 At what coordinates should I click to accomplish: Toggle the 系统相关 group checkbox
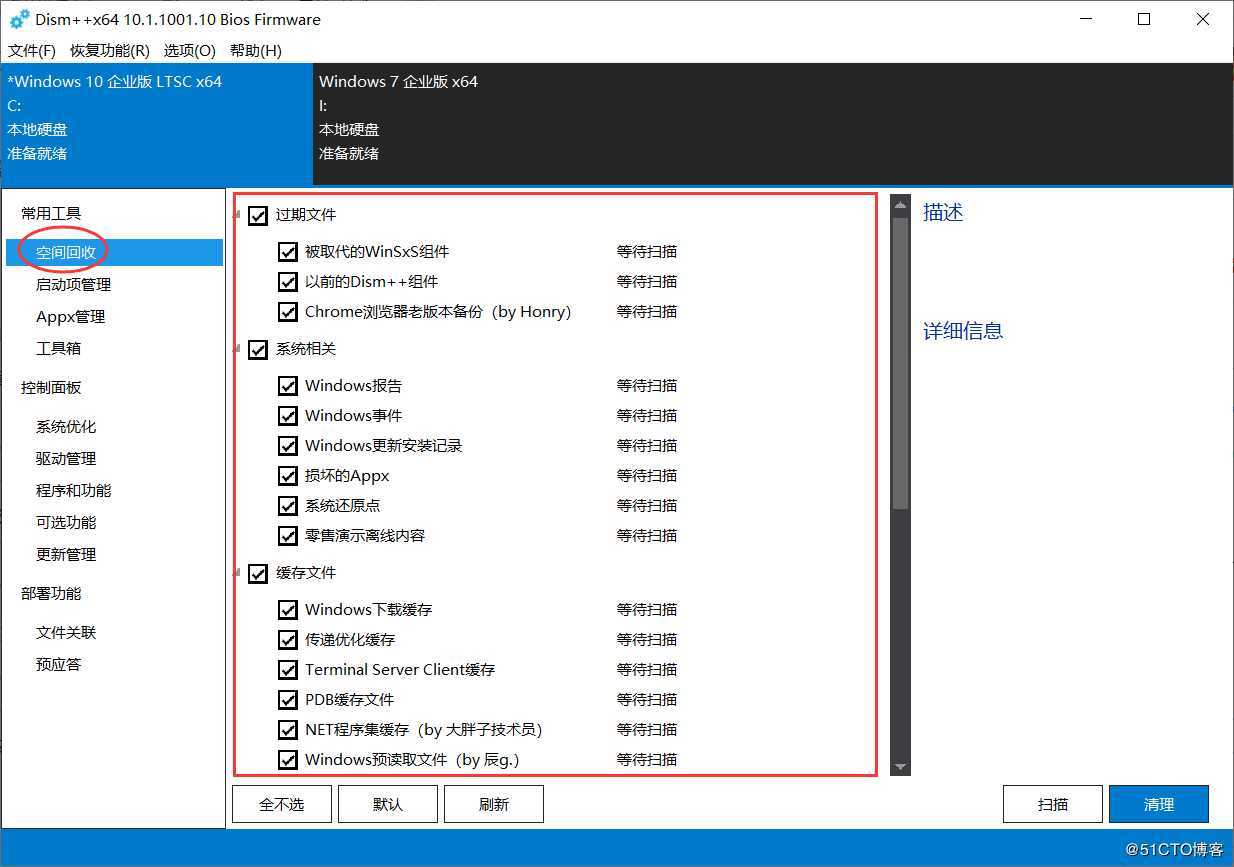pos(258,349)
